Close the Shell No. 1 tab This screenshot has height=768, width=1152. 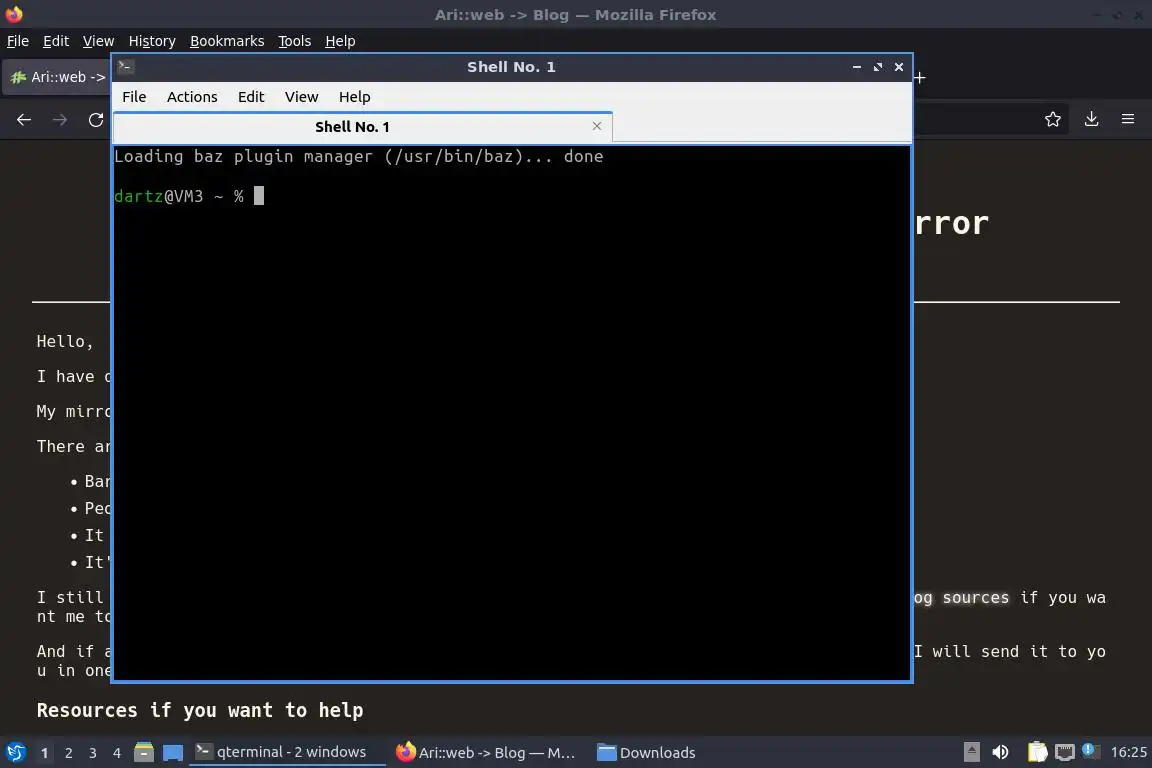[597, 126]
